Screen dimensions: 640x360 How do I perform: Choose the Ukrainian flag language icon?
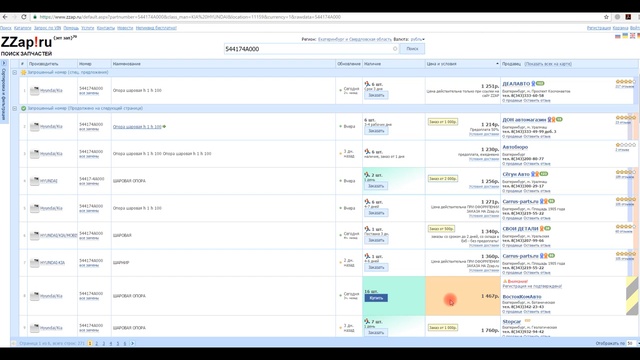(625, 36)
